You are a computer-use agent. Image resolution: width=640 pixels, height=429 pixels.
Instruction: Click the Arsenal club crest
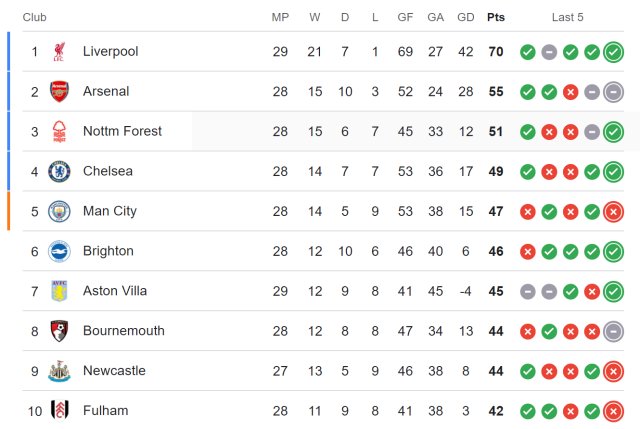coord(59,91)
